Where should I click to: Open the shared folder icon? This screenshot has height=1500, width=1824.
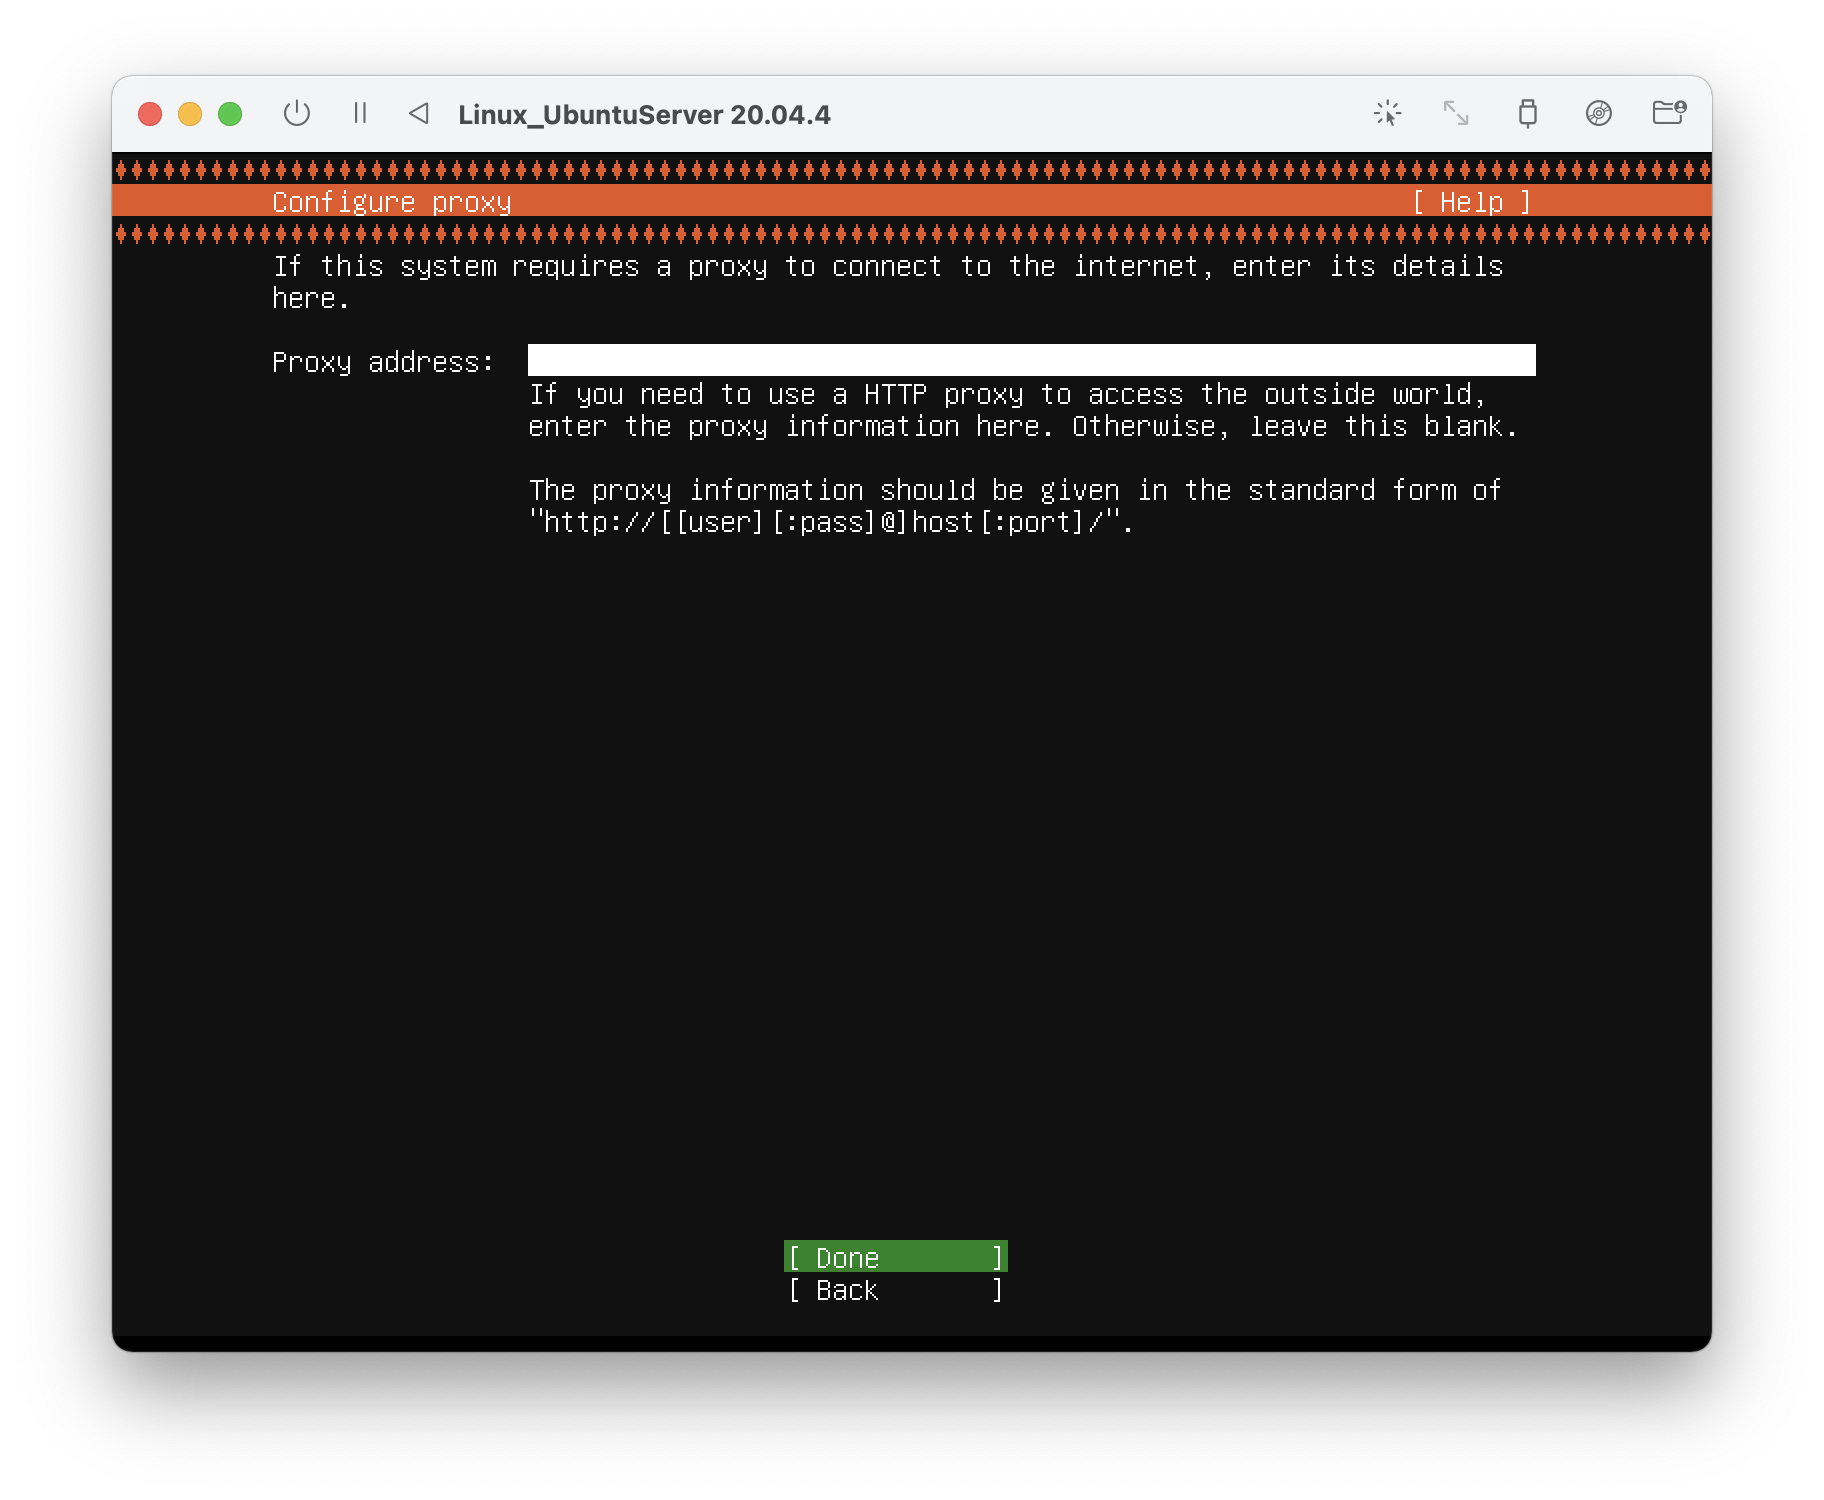point(1669,113)
